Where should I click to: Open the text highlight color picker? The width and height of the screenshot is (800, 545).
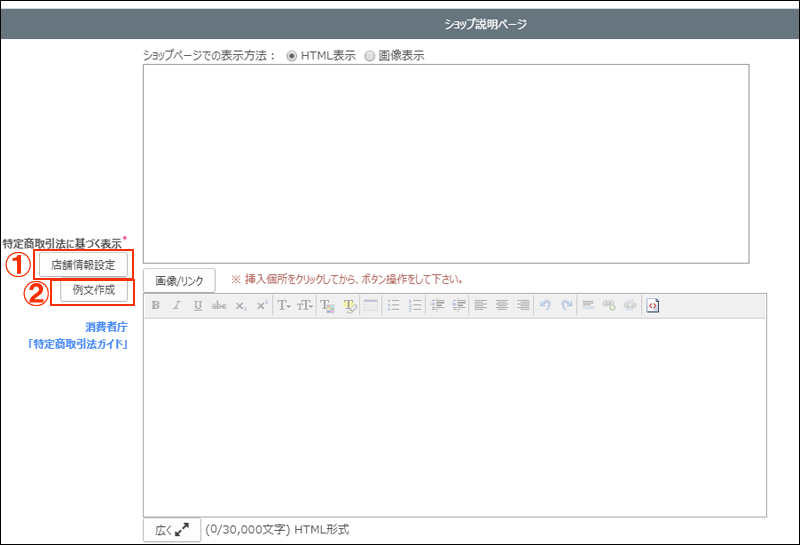pyautogui.click(x=350, y=305)
